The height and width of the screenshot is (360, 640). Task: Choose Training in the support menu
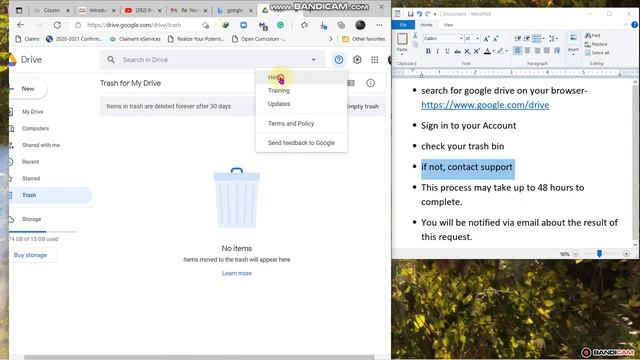[301, 90]
